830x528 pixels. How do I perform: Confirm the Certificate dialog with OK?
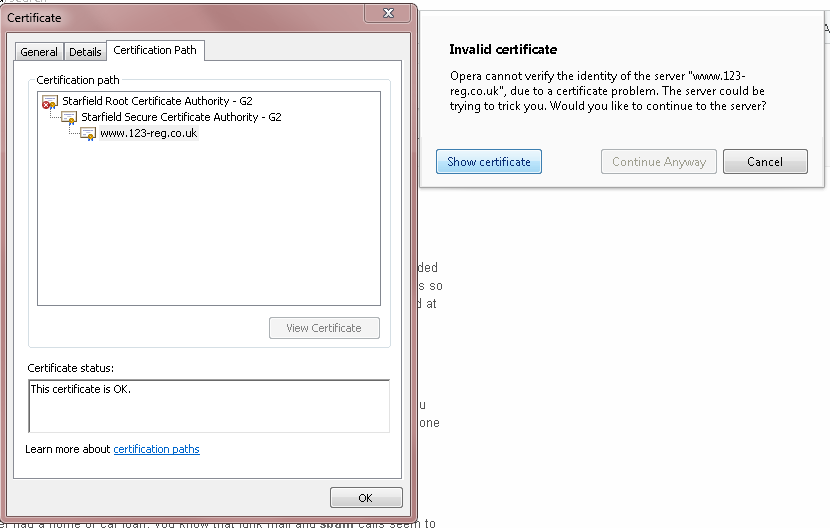point(365,498)
